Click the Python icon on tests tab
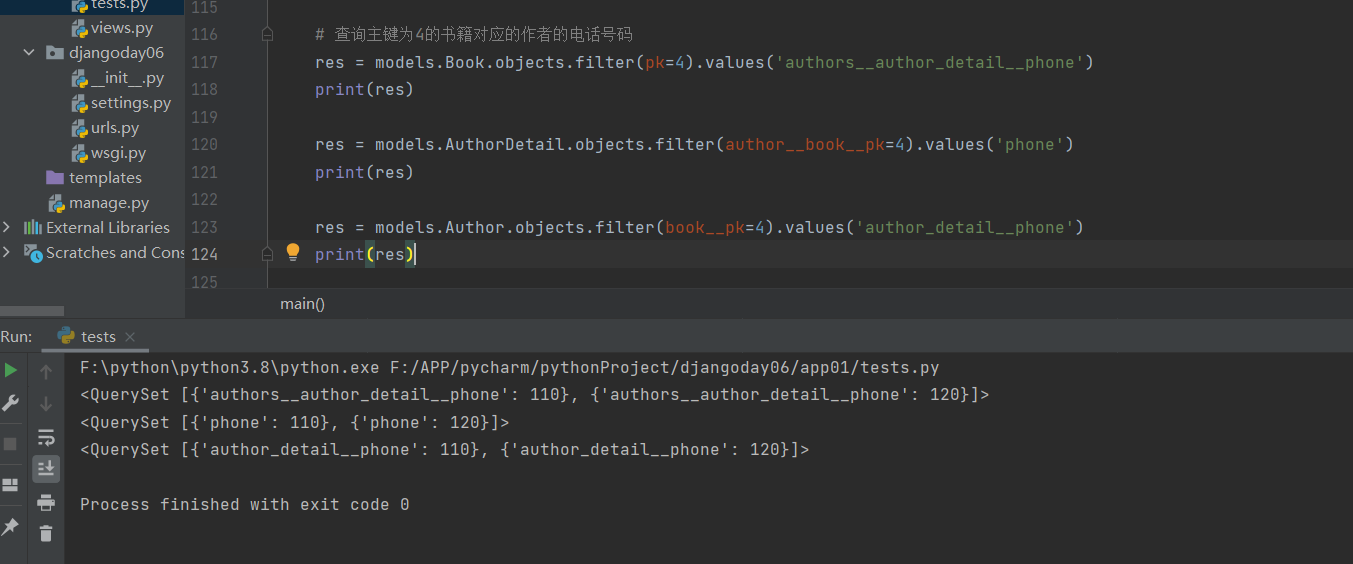The height and width of the screenshot is (564, 1353). pos(66,336)
